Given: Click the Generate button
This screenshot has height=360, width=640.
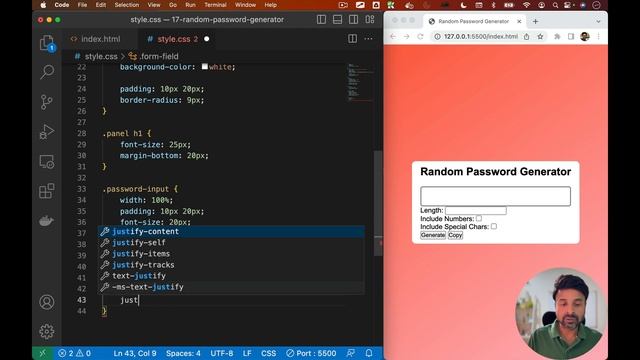Looking at the screenshot, I should (x=433, y=235).
